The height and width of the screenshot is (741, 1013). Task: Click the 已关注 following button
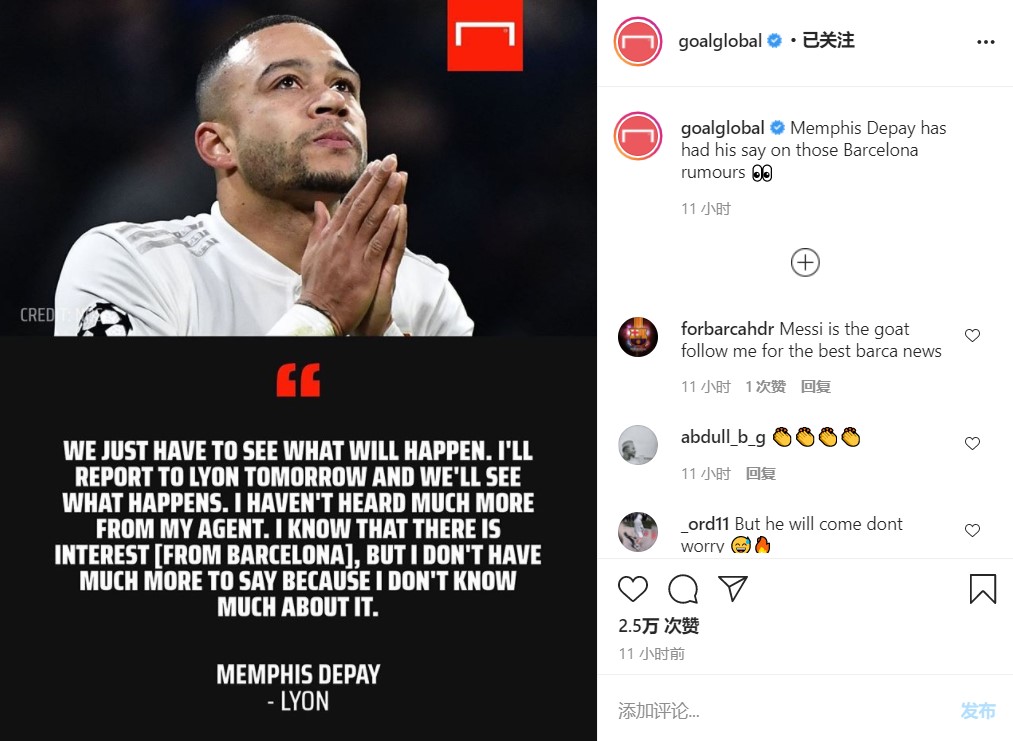(x=828, y=41)
